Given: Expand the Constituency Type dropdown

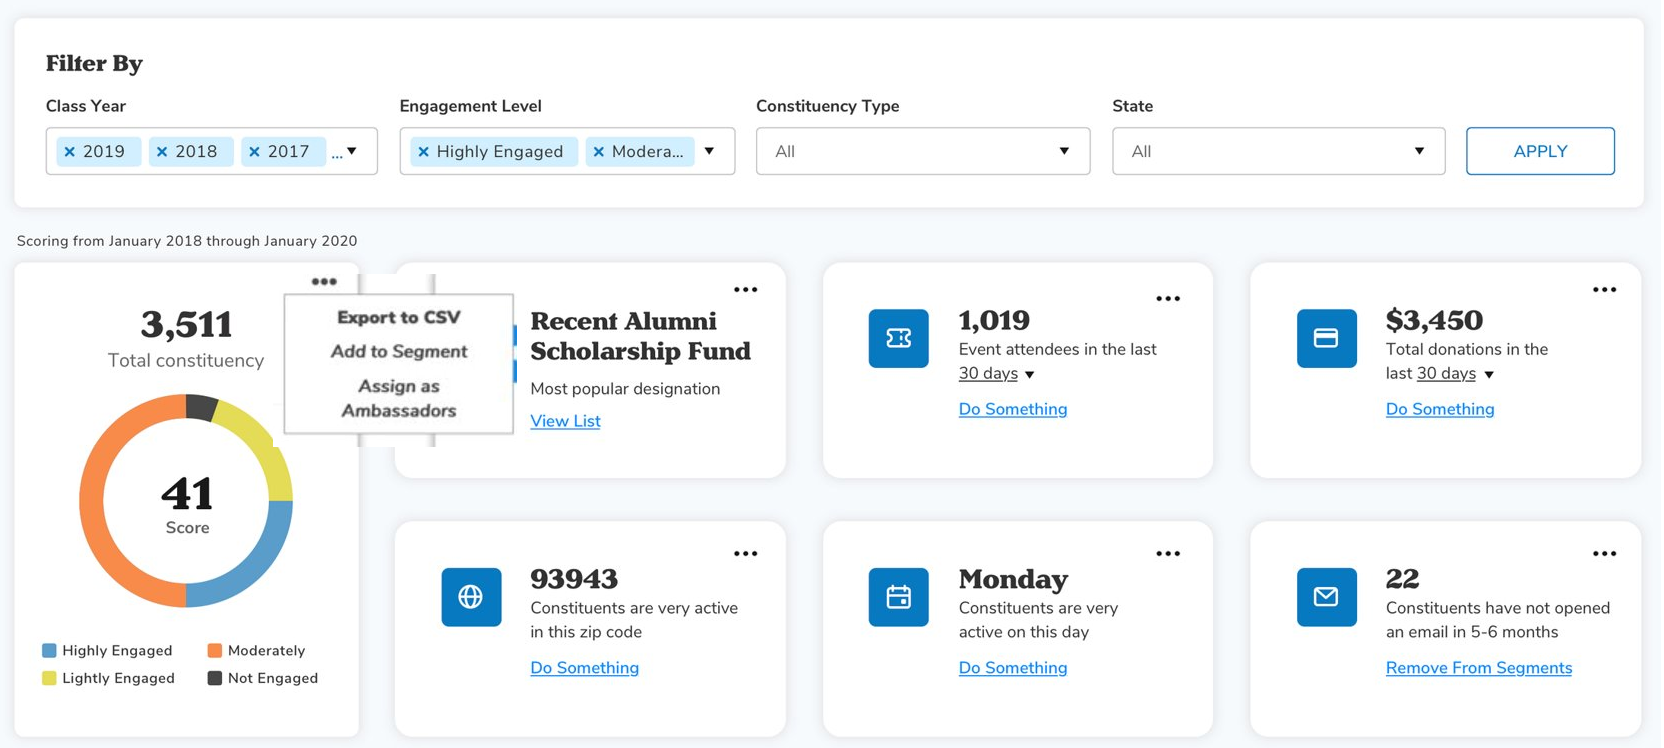Looking at the screenshot, I should pyautogui.click(x=922, y=151).
